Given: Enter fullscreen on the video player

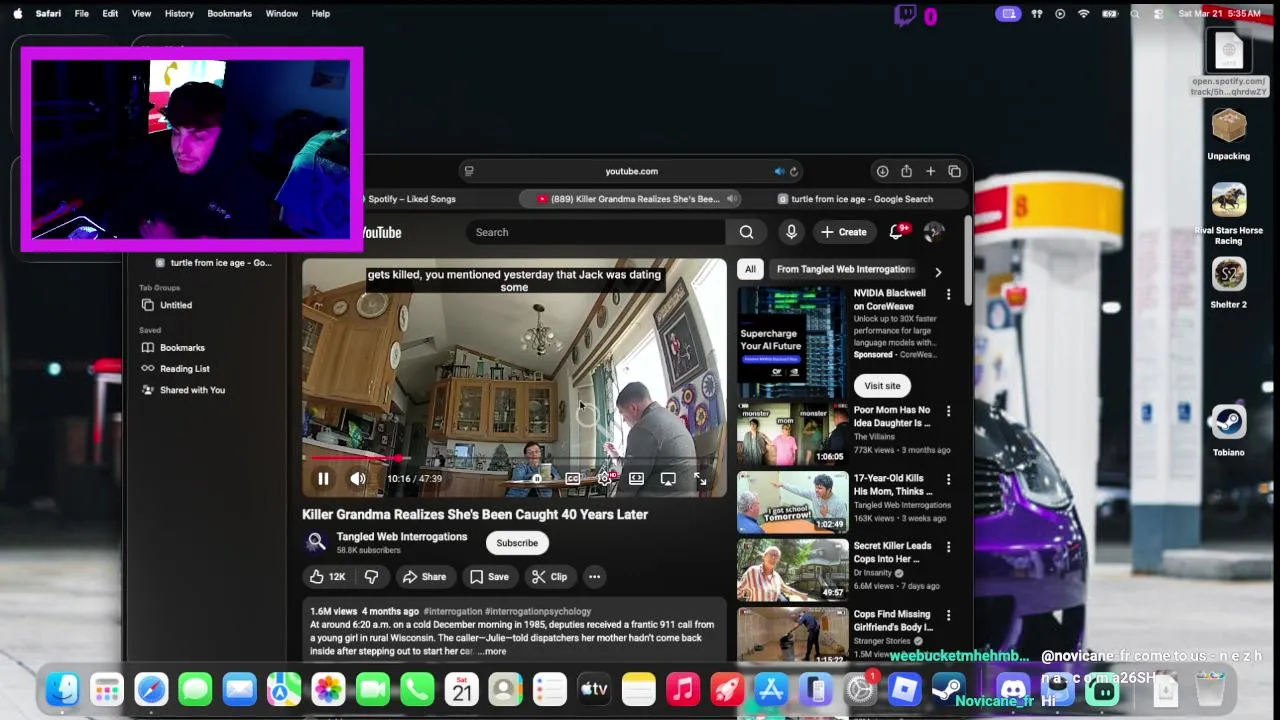Looking at the screenshot, I should 700,479.
